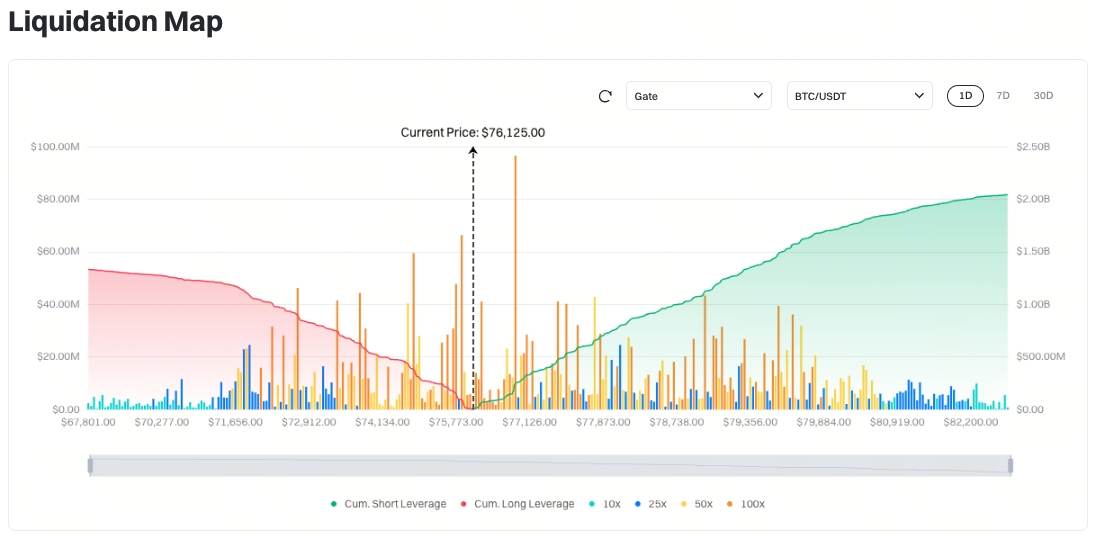
Task: Click the Liquidation Map heading
Action: (x=115, y=22)
